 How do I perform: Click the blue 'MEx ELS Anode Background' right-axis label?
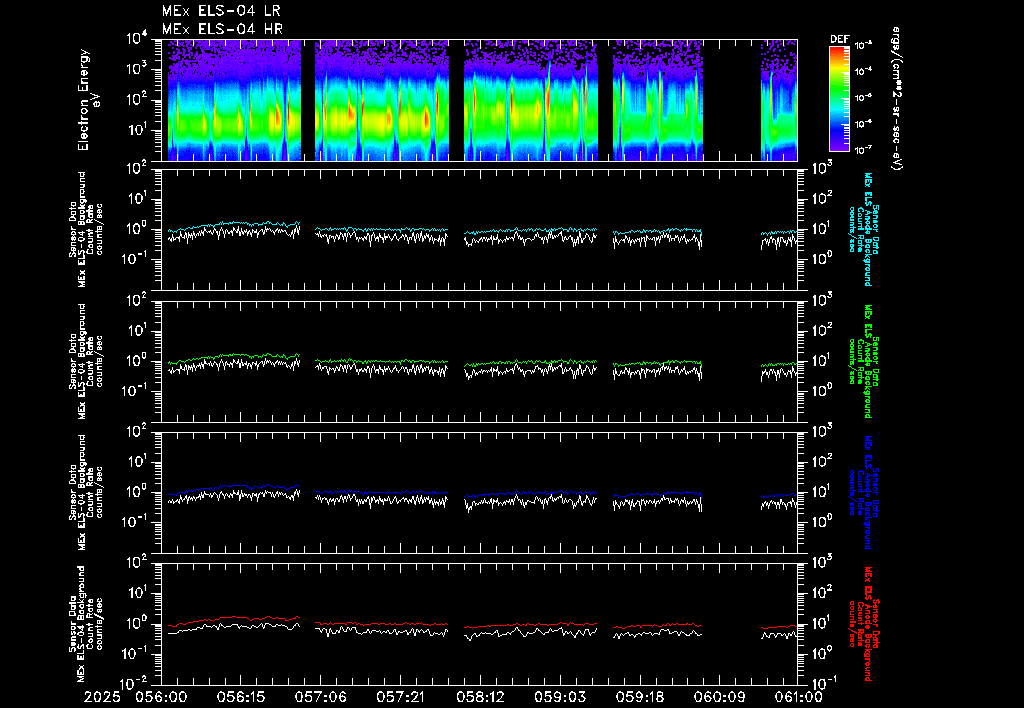click(x=868, y=492)
